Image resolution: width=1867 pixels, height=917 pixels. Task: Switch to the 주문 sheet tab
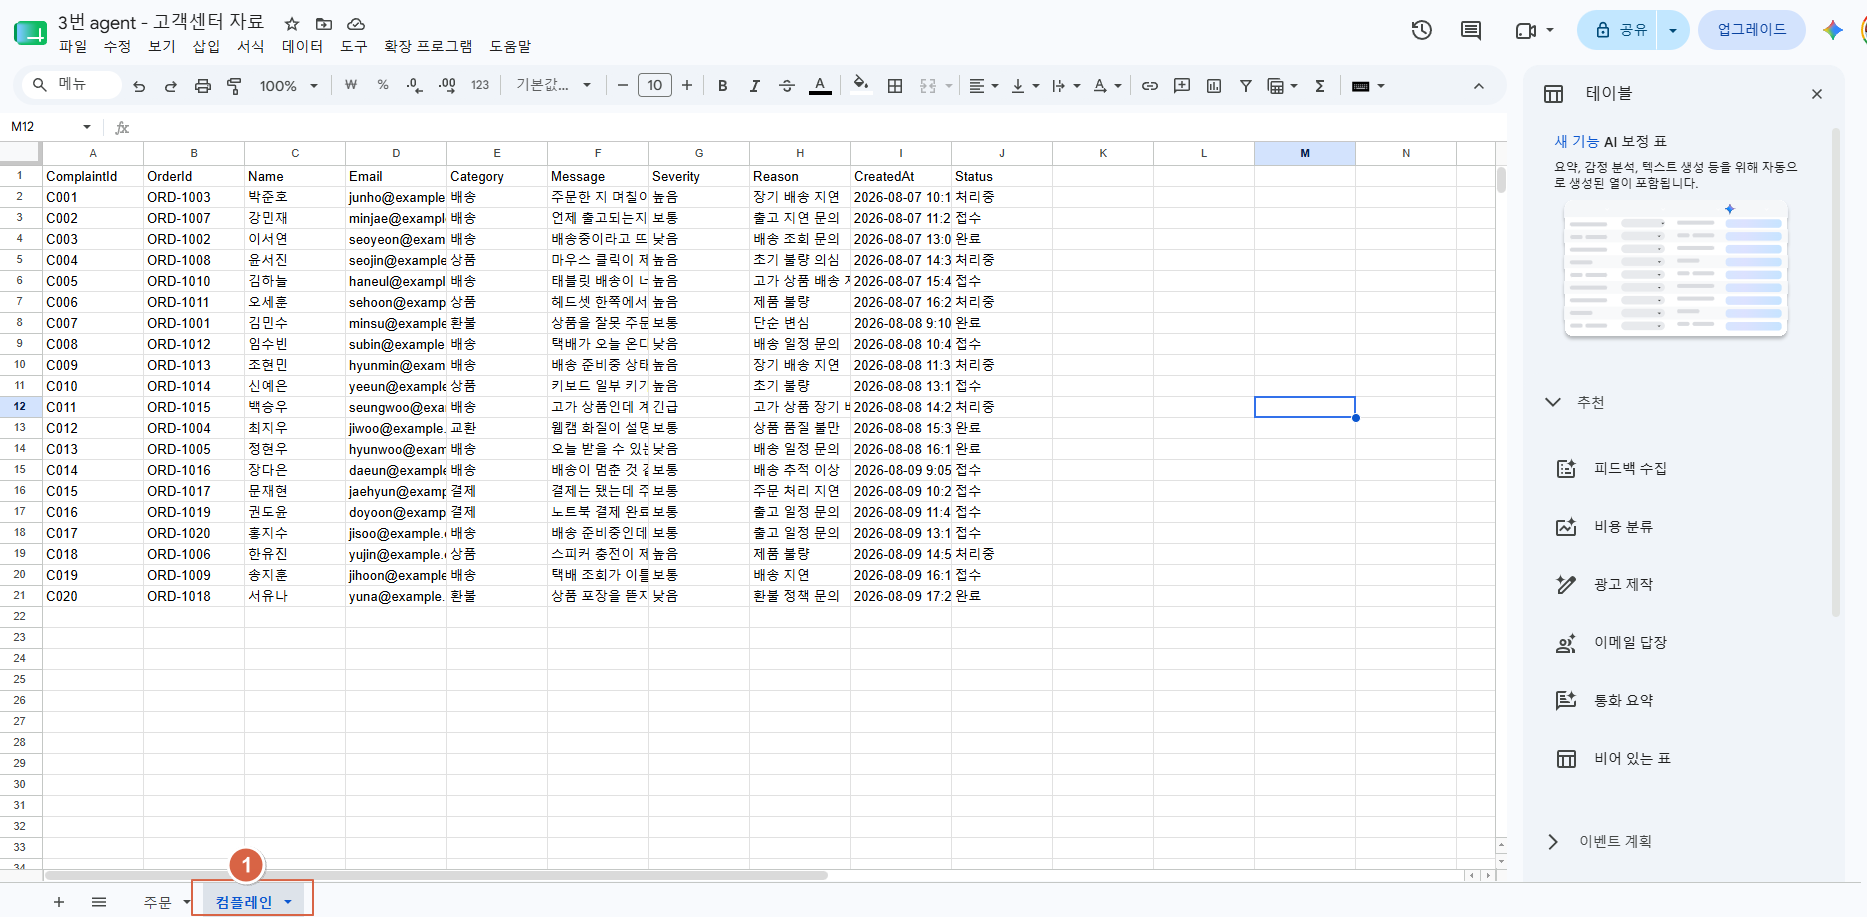[157, 902]
